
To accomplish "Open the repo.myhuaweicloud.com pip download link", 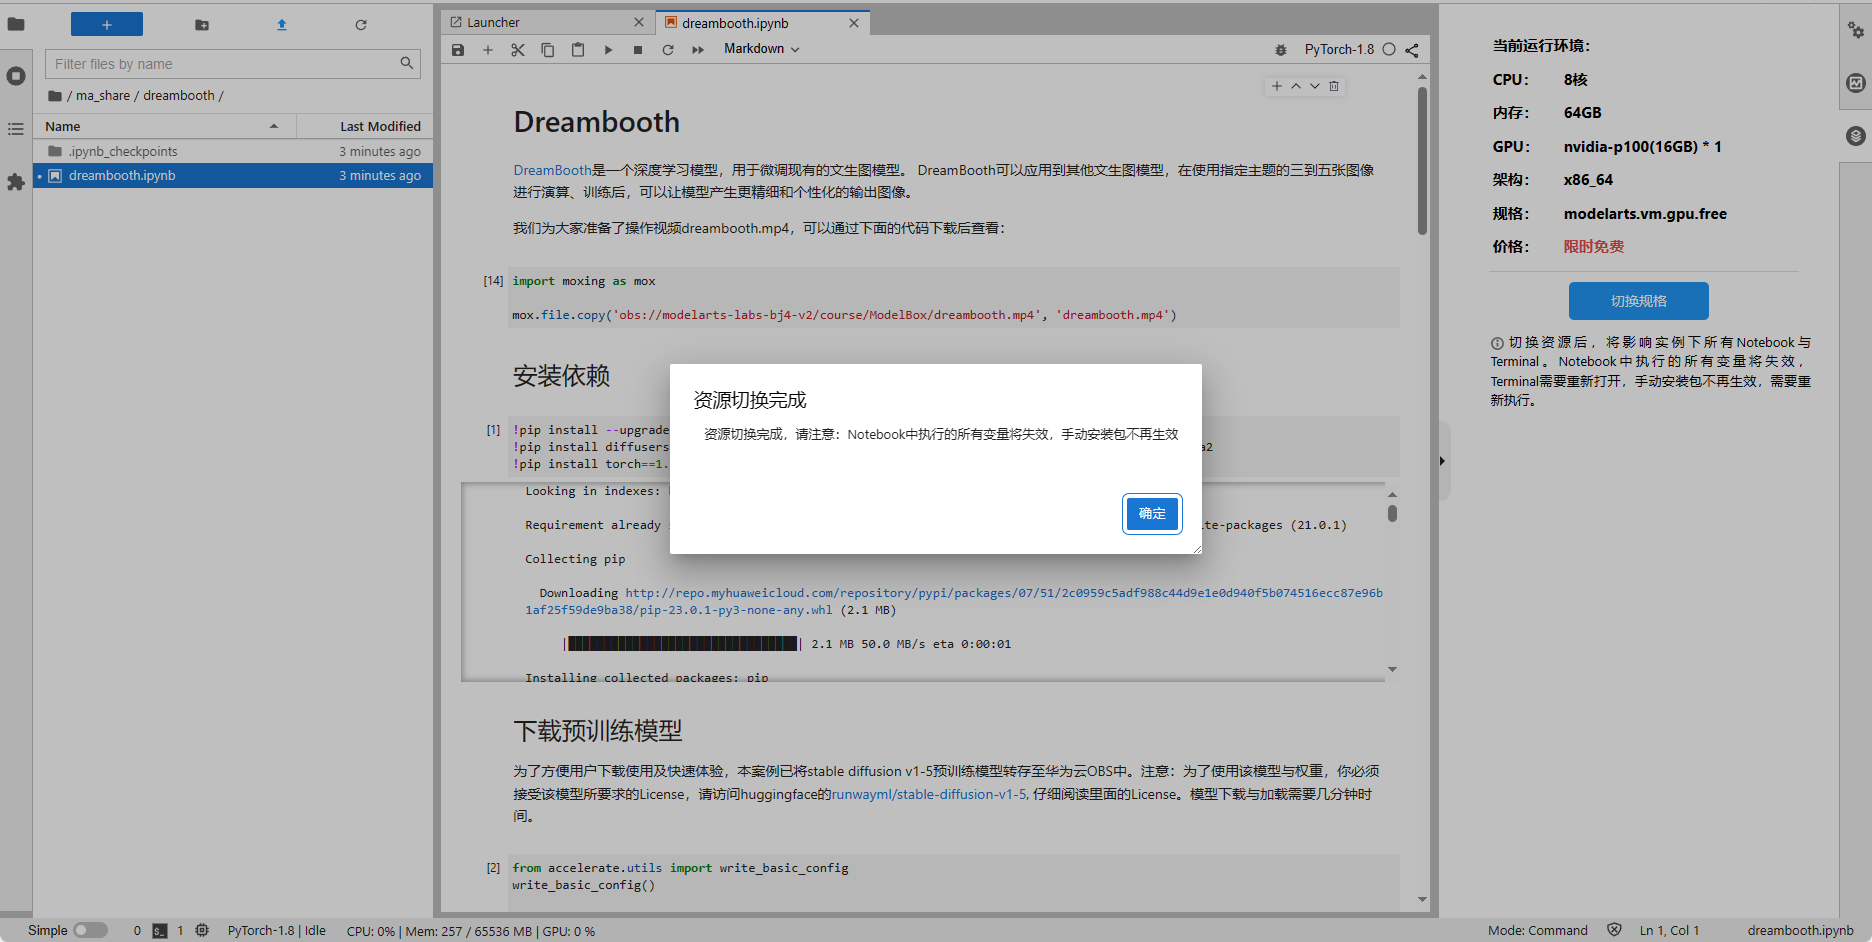I will (x=954, y=601).
